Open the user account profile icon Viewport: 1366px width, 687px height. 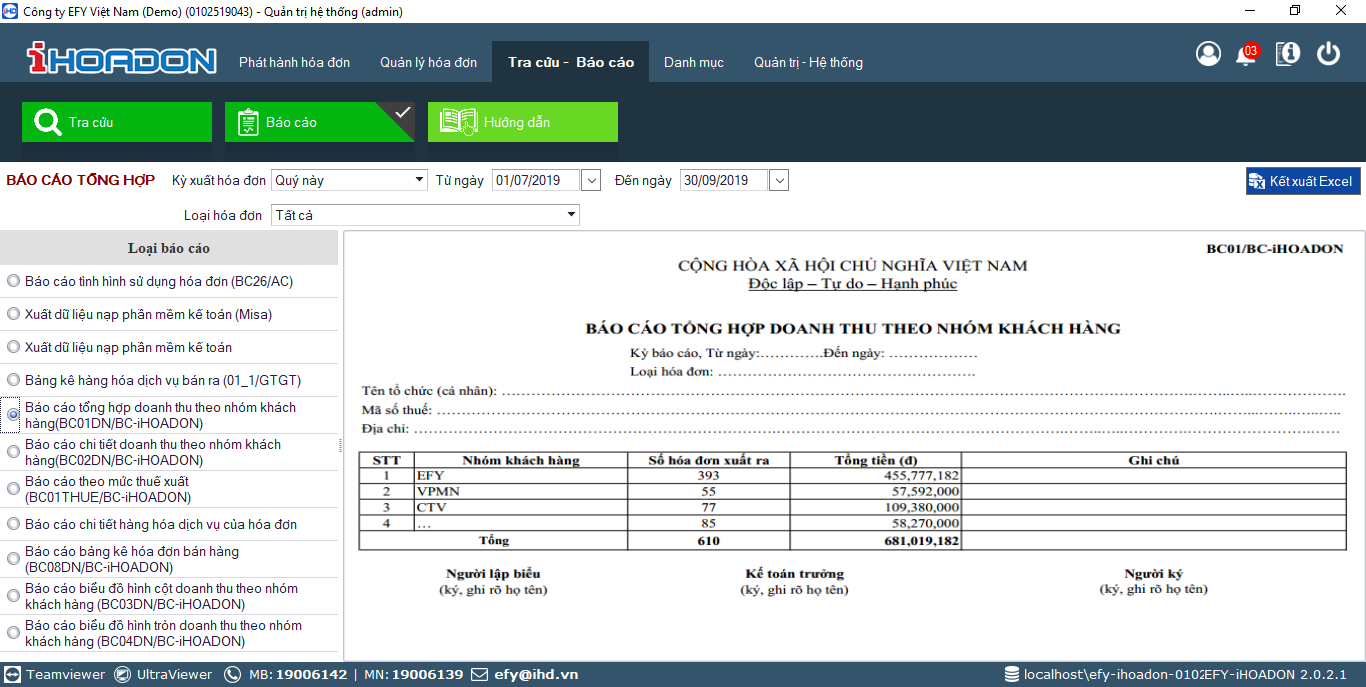click(1208, 54)
